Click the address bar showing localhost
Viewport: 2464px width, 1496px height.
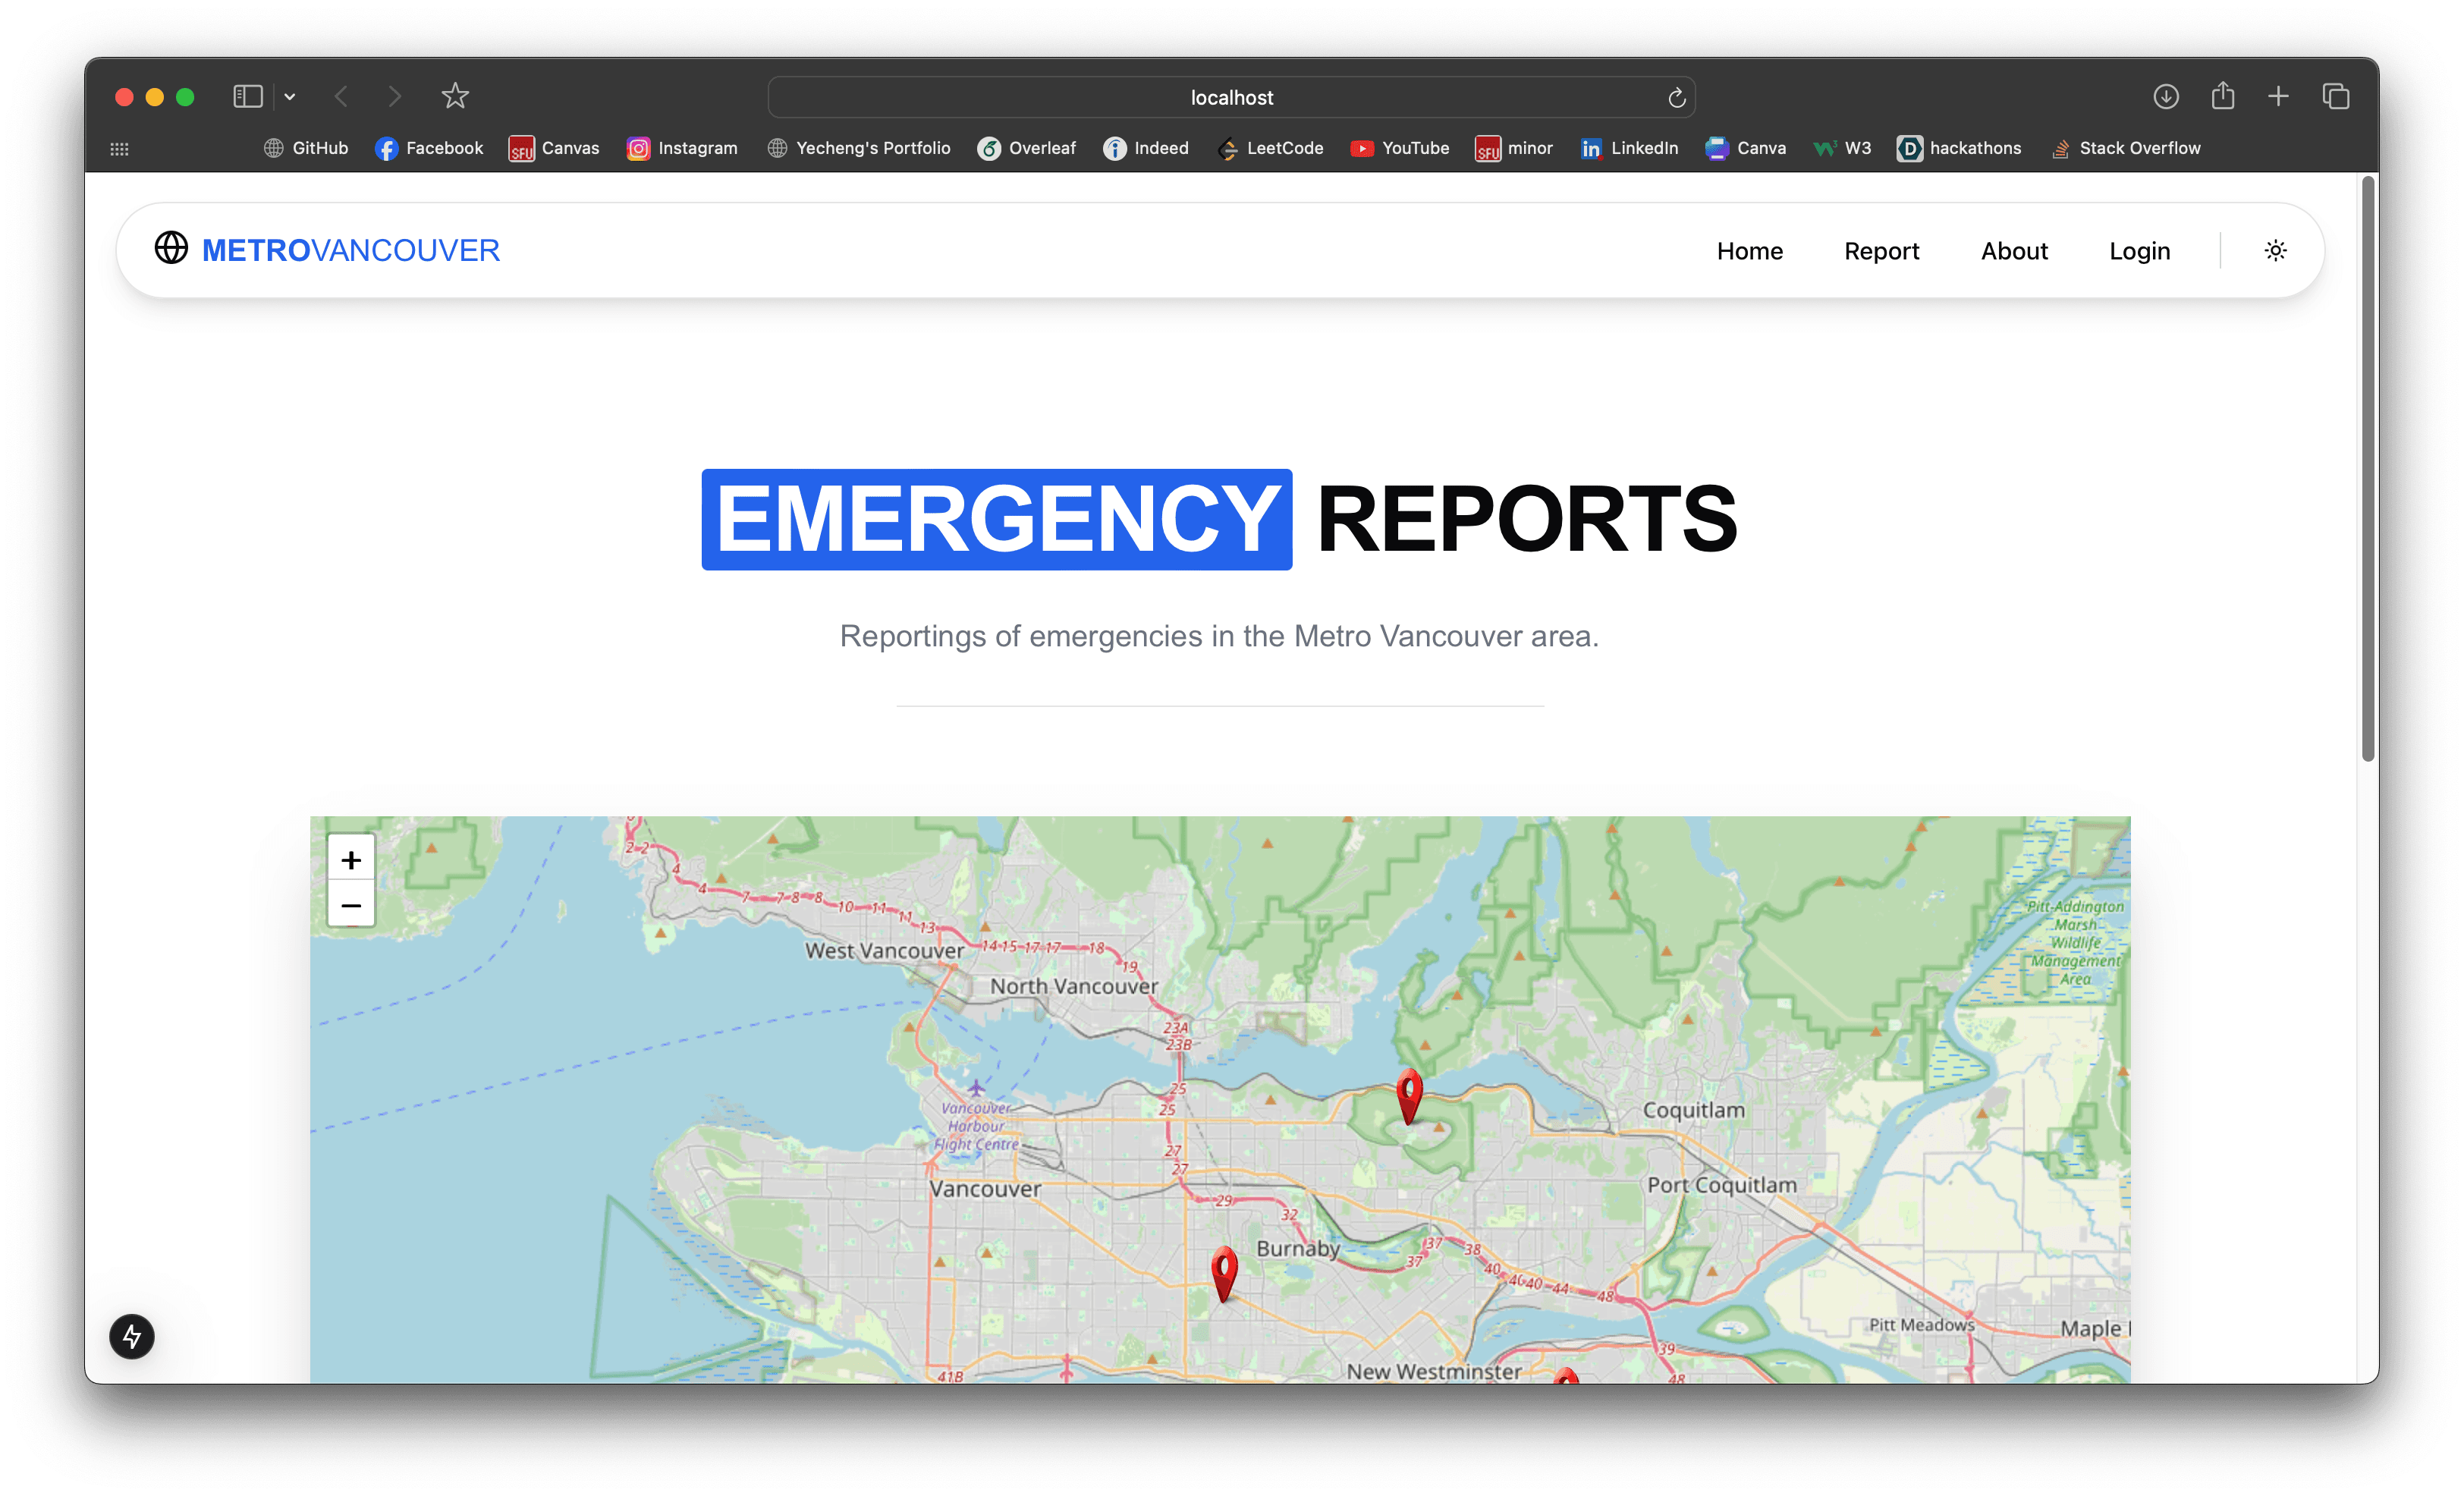pos(1231,97)
